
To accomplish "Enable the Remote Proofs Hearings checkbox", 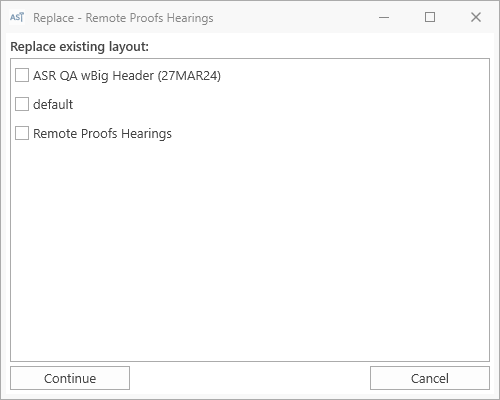I will pyautogui.click(x=22, y=133).
